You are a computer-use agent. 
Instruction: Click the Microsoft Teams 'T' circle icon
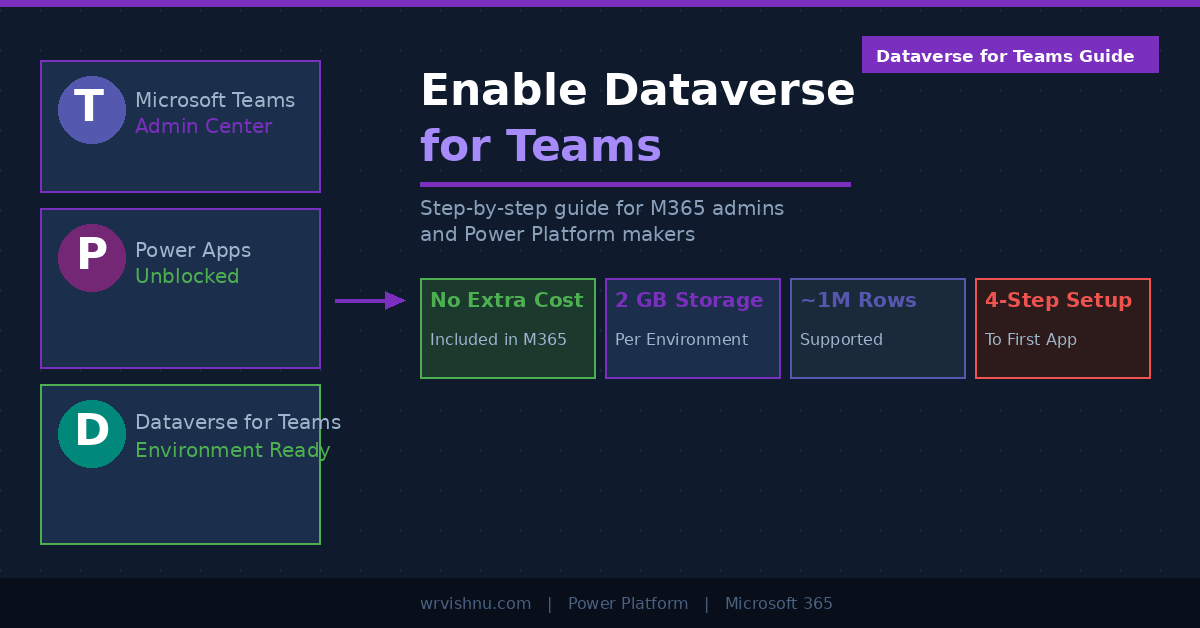point(92,110)
